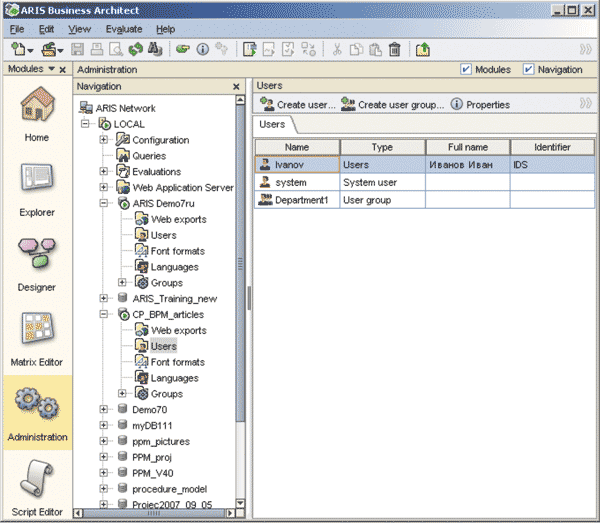
Task: Click the Refresh toolbar icon
Action: pos(135,49)
